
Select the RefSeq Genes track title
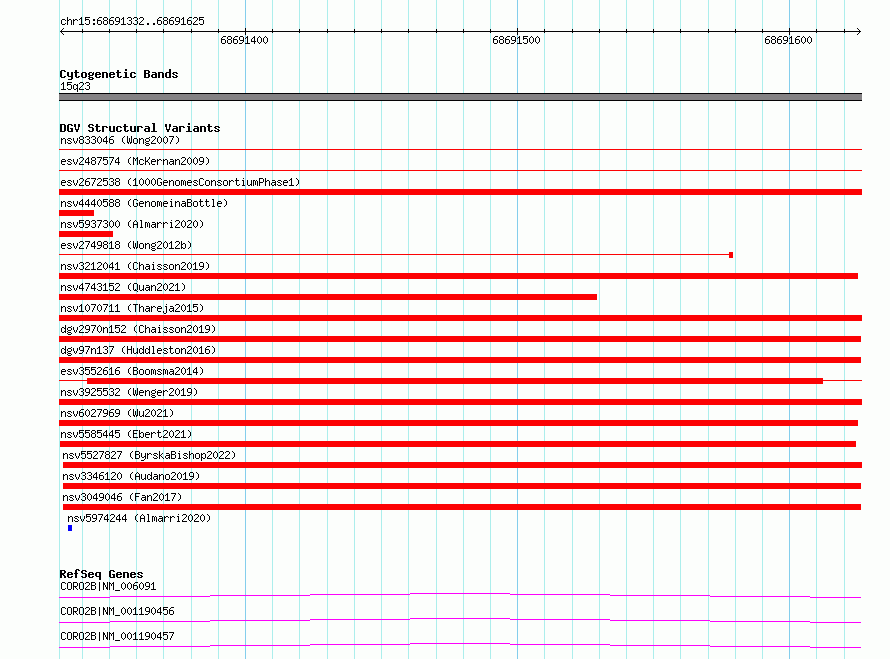(101, 574)
